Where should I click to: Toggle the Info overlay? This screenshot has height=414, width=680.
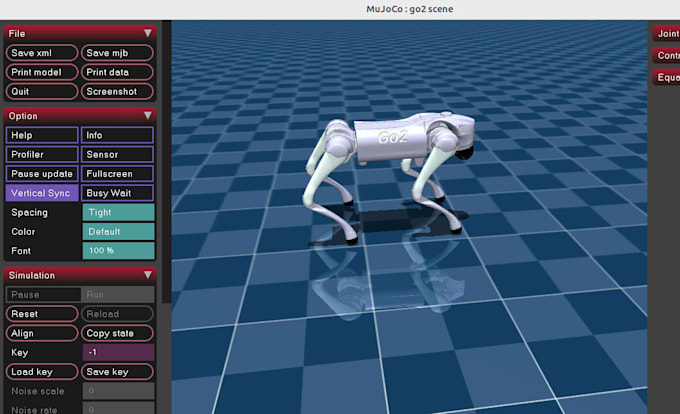(x=117, y=135)
